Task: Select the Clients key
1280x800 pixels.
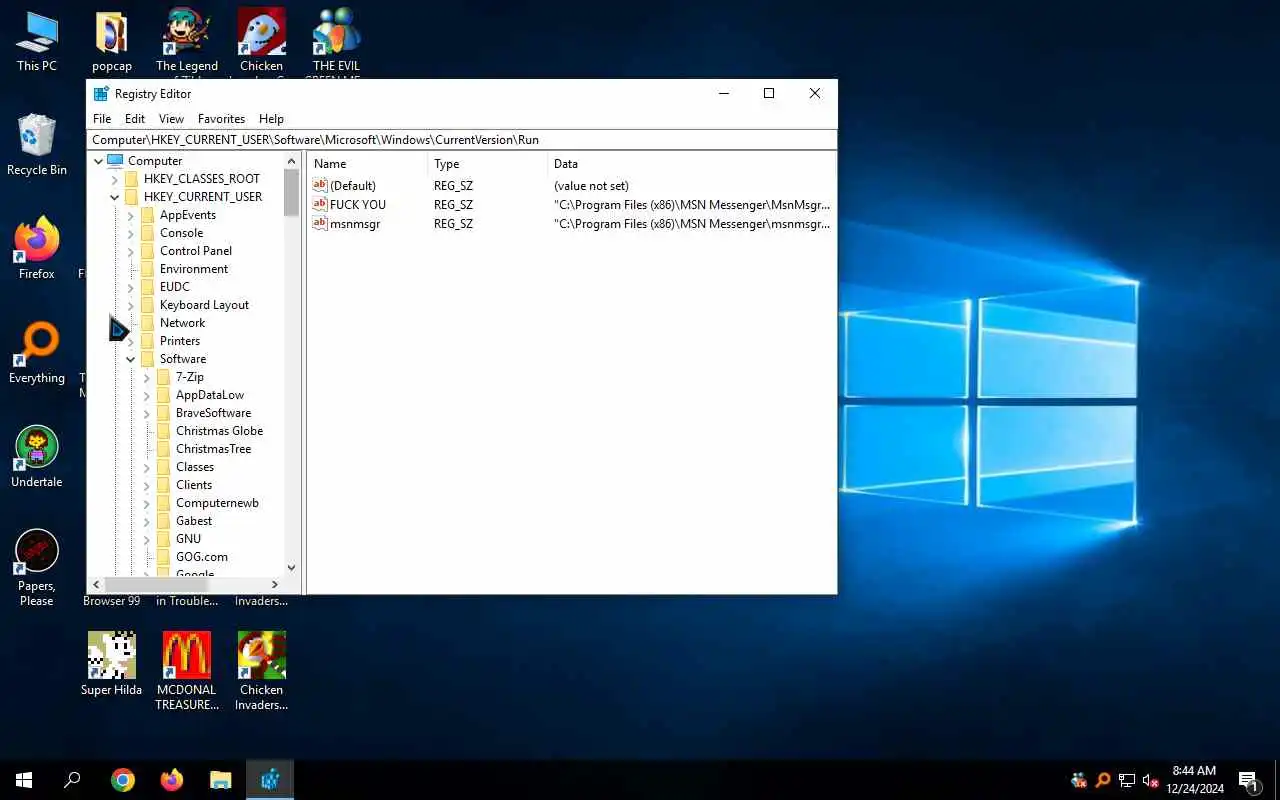Action: pos(193,485)
